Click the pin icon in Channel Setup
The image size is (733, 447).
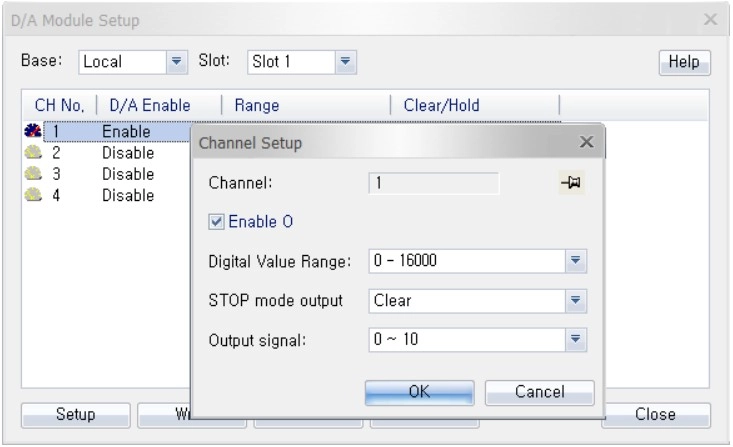click(x=572, y=182)
